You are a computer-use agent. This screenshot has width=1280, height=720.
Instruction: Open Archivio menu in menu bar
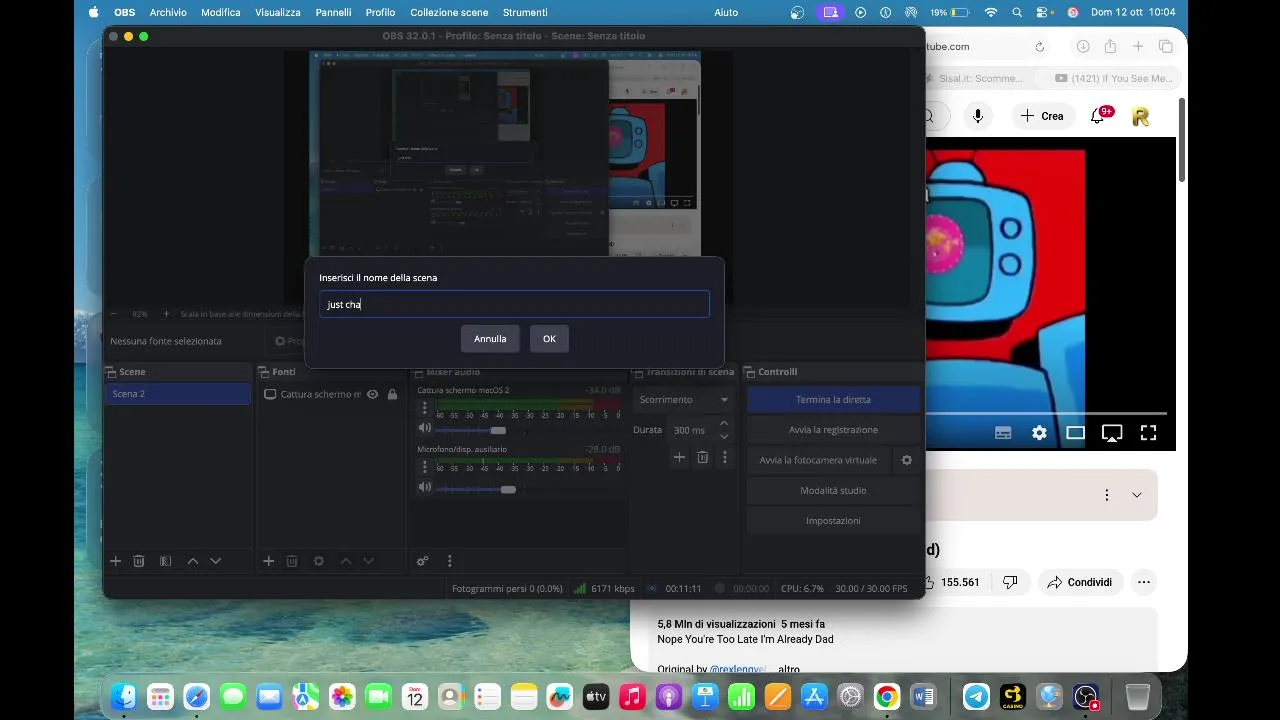point(168,12)
